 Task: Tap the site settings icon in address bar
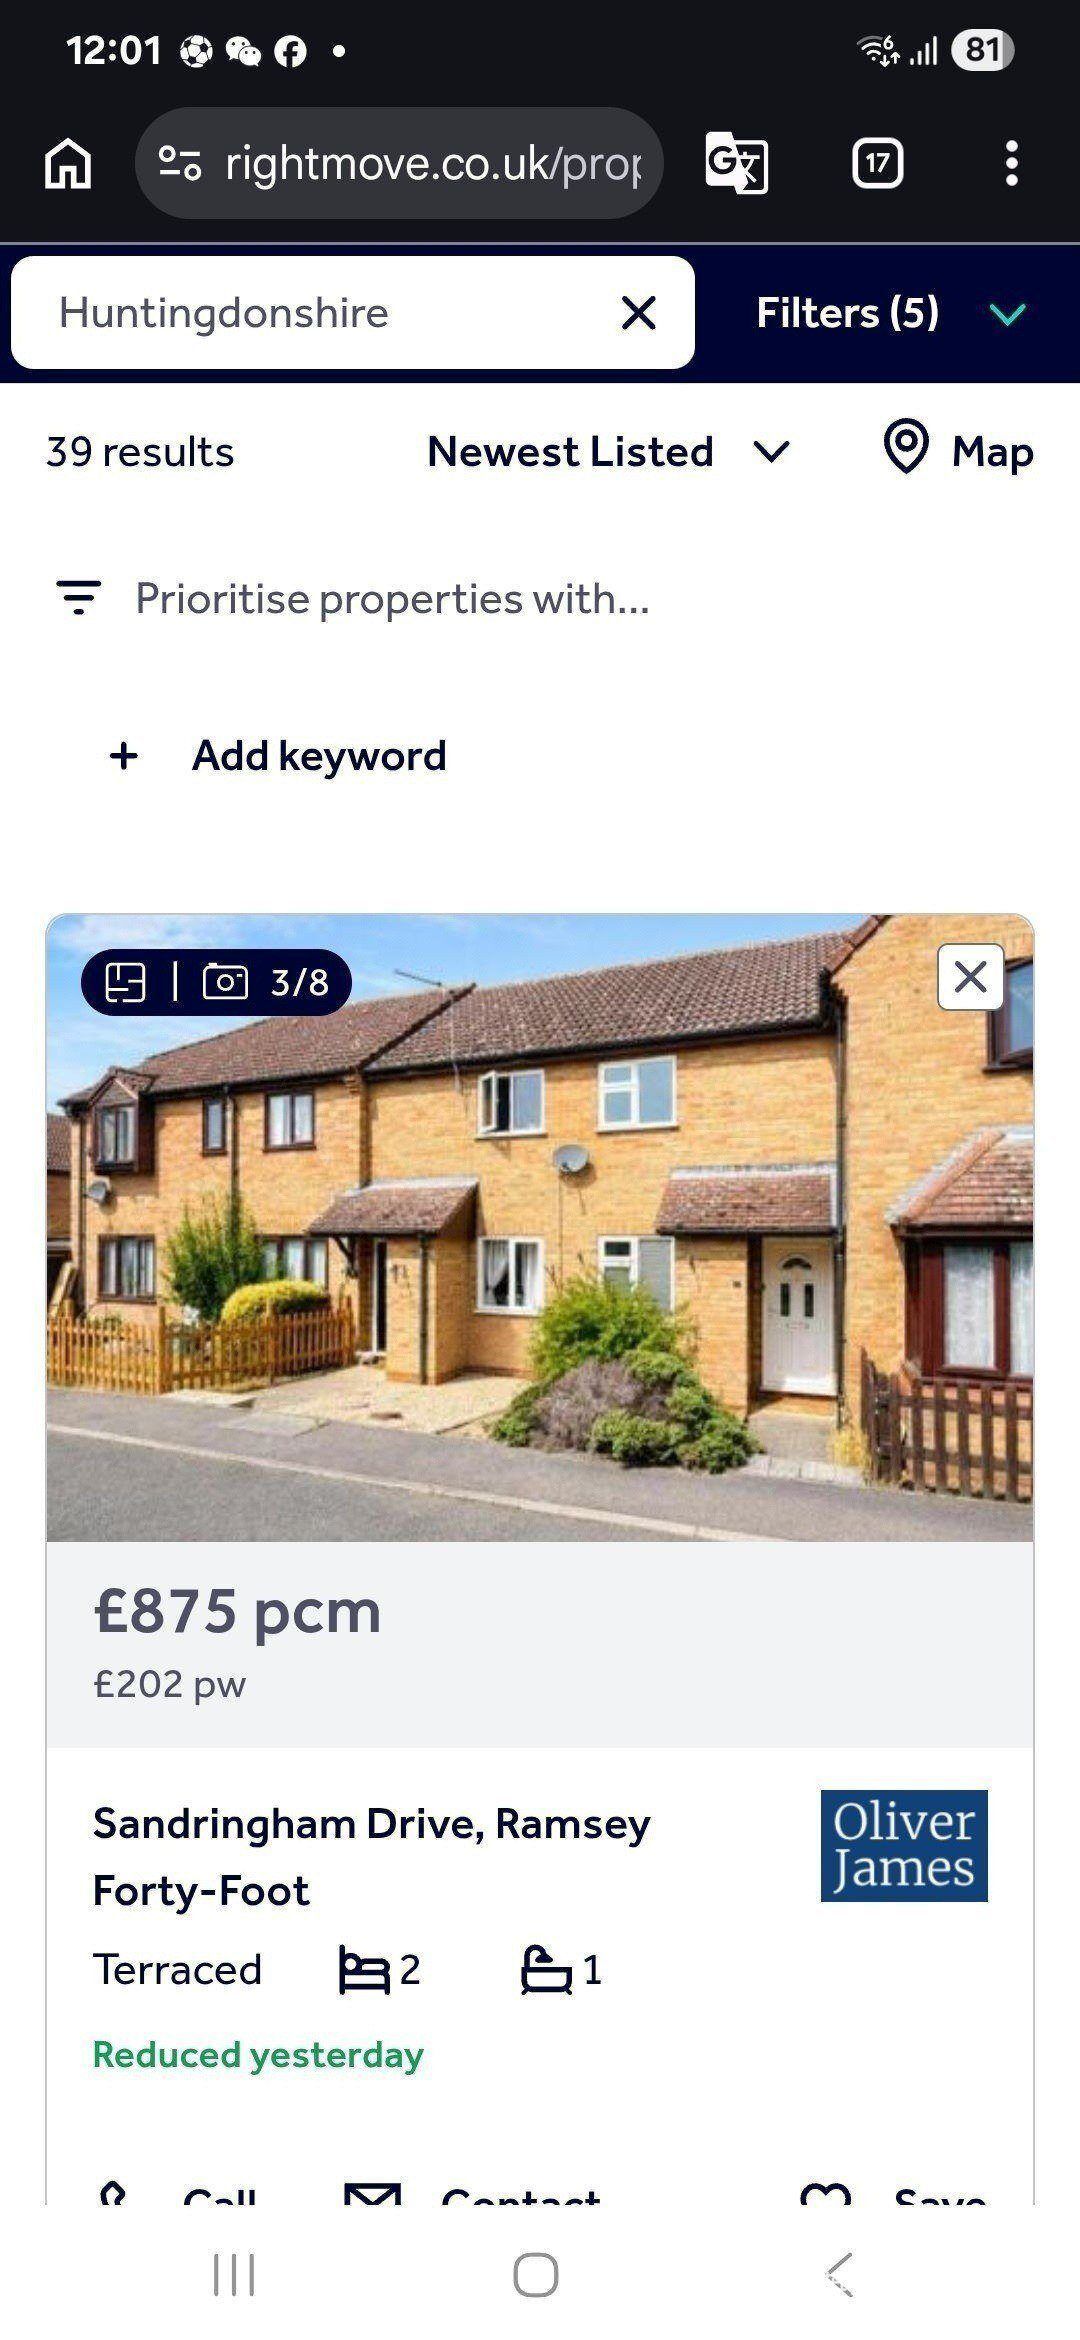(x=181, y=163)
